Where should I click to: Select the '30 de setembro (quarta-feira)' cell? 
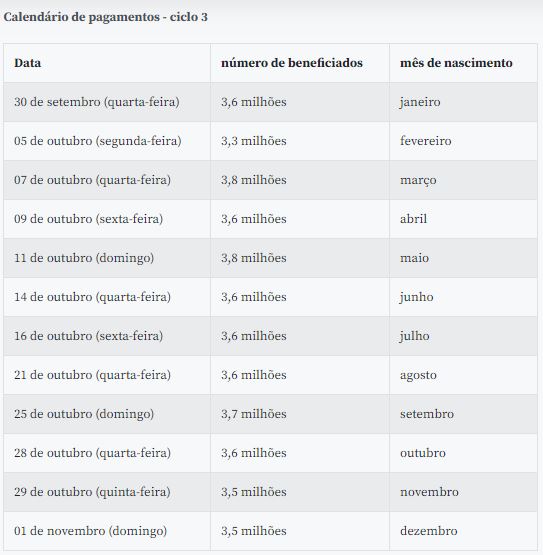coord(107,102)
